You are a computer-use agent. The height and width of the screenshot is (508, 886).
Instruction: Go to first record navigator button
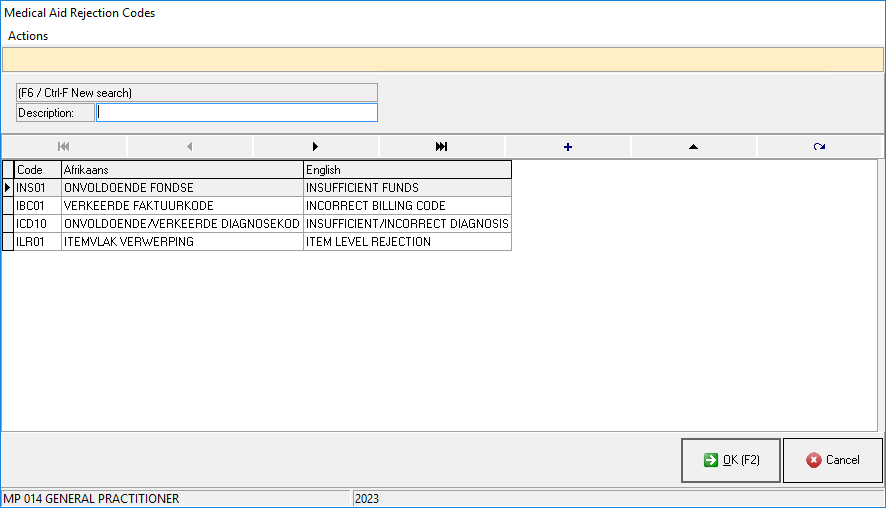point(64,147)
